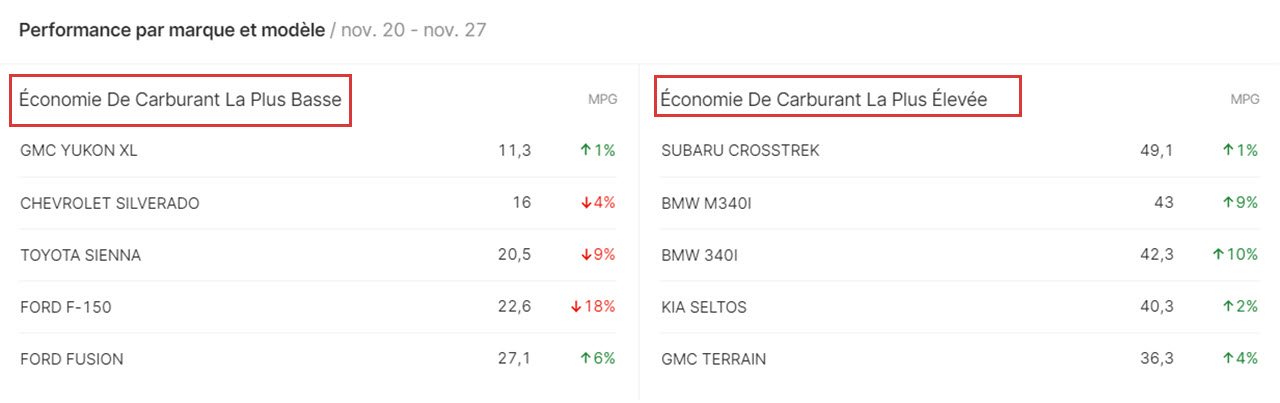This screenshot has width=1280, height=403.
Task: Click the green up arrow for GMC Yukon XL
Action: tap(585, 151)
